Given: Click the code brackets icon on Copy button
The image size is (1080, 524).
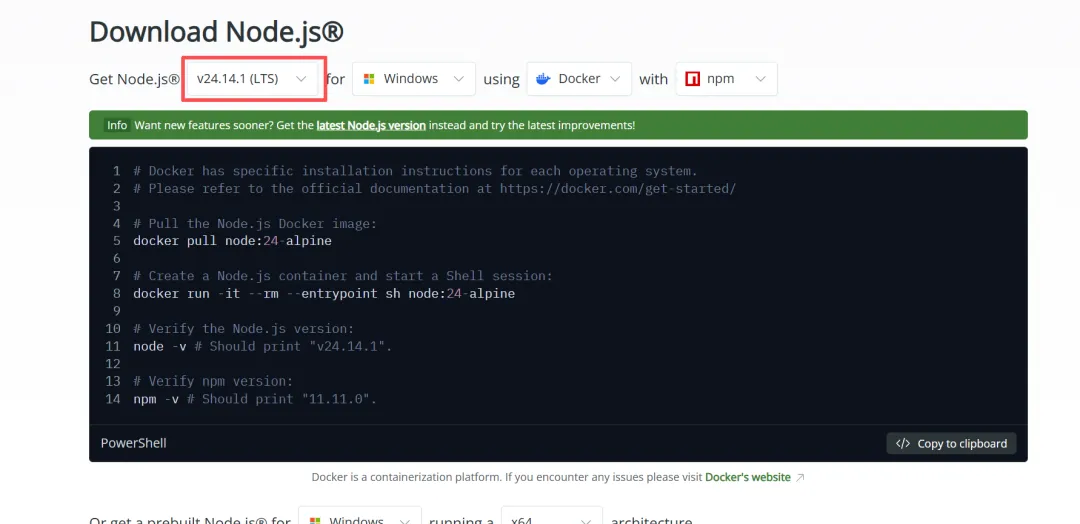Looking at the screenshot, I should click(903, 443).
